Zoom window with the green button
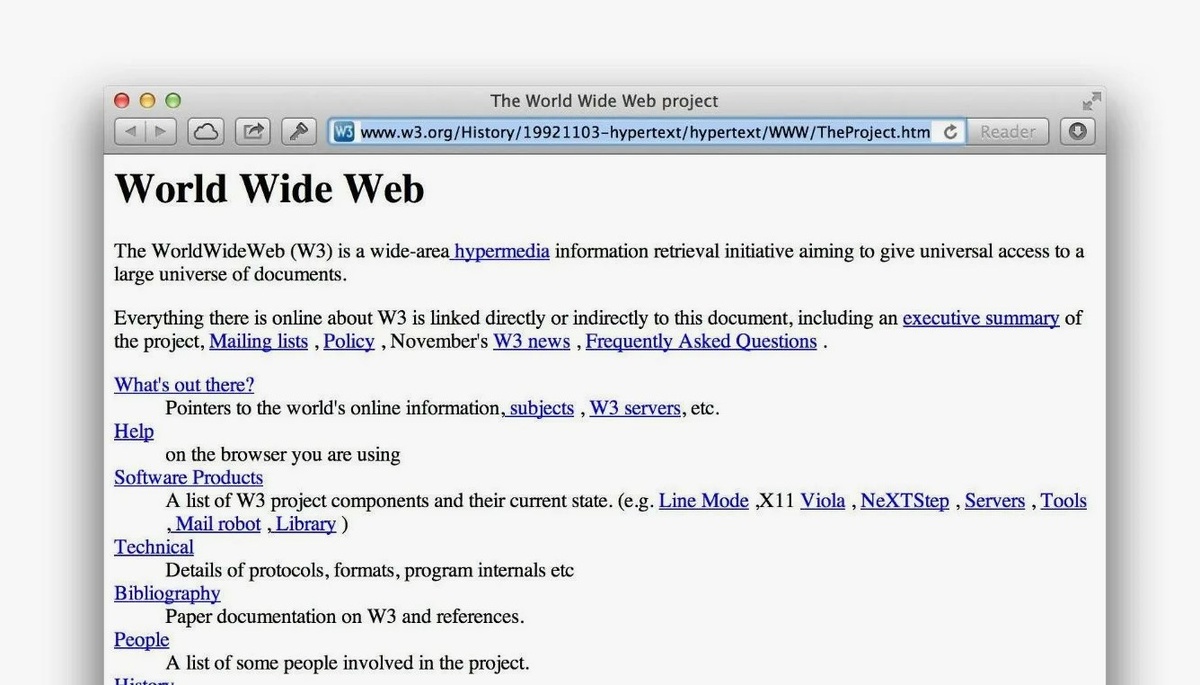1200x685 pixels. pos(173,100)
